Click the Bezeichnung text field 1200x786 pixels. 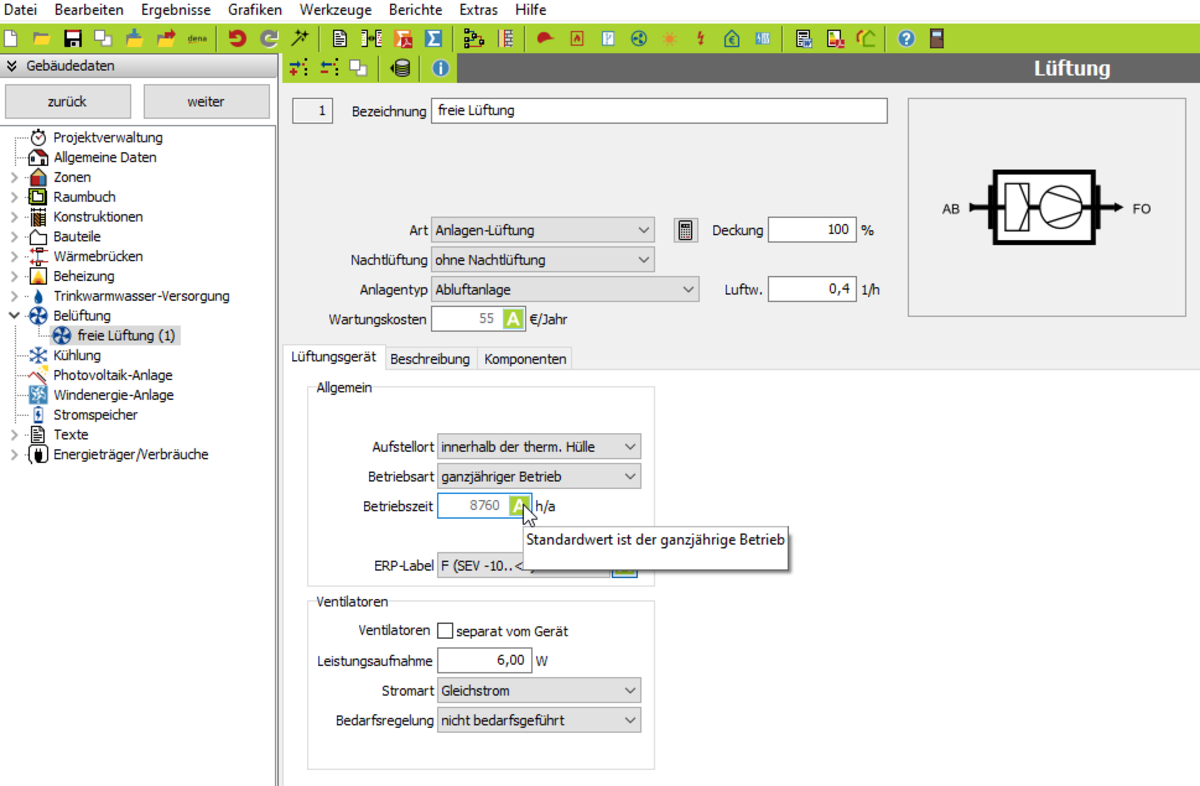[x=658, y=111]
